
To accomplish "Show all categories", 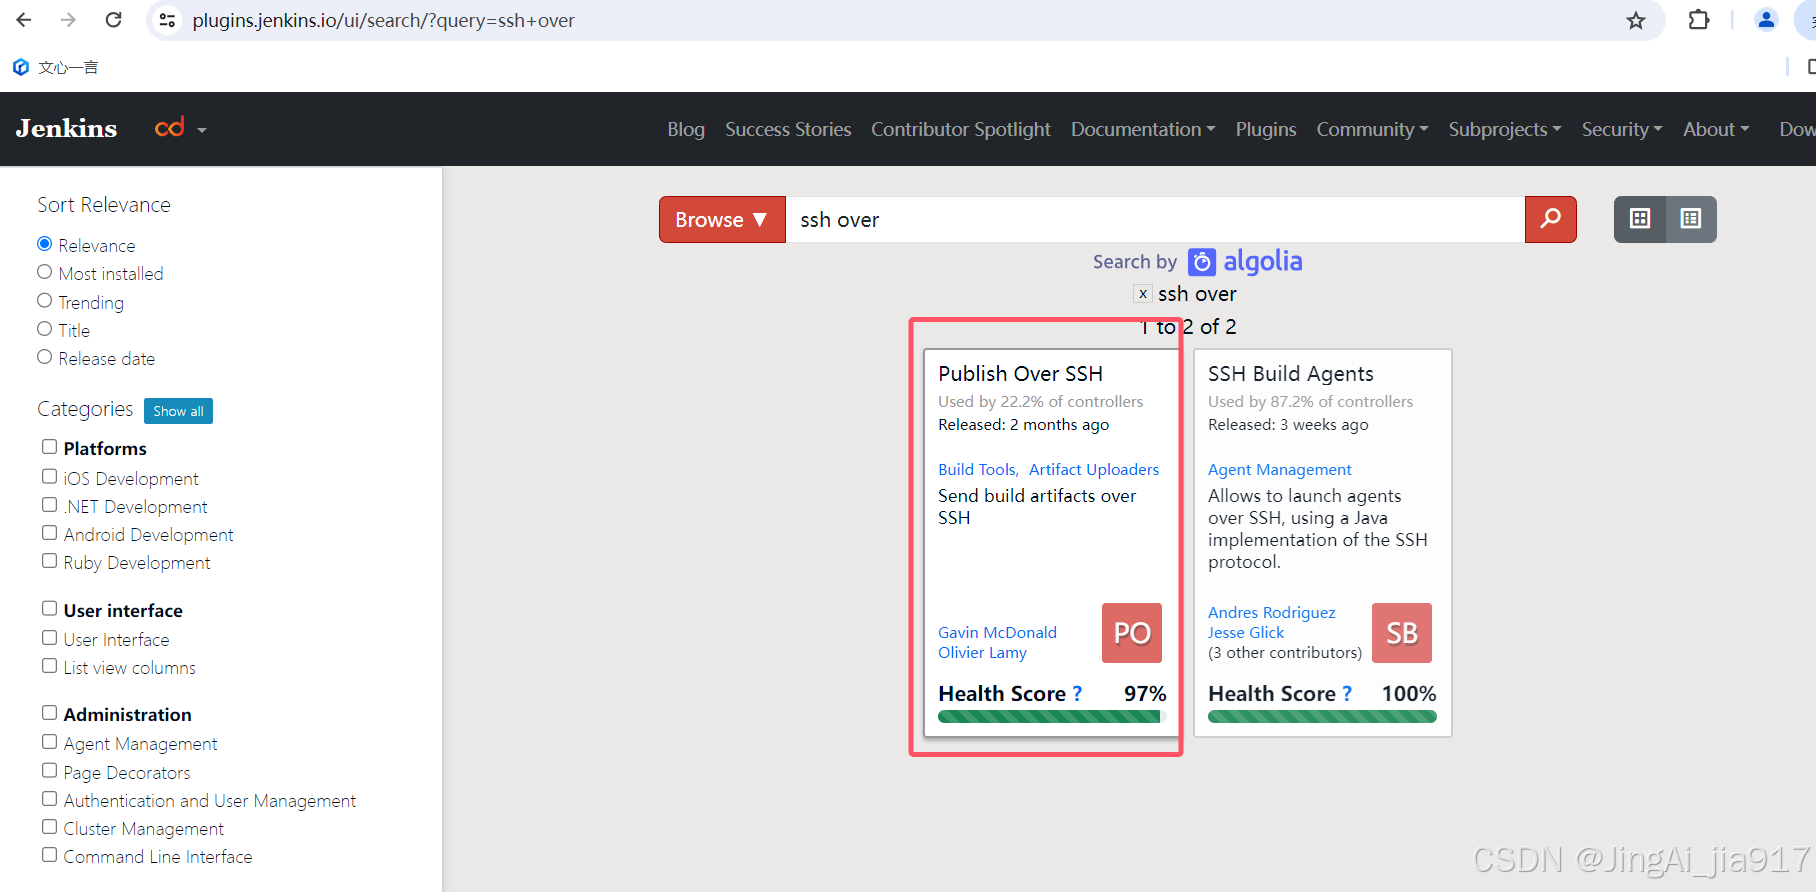I will click(178, 411).
